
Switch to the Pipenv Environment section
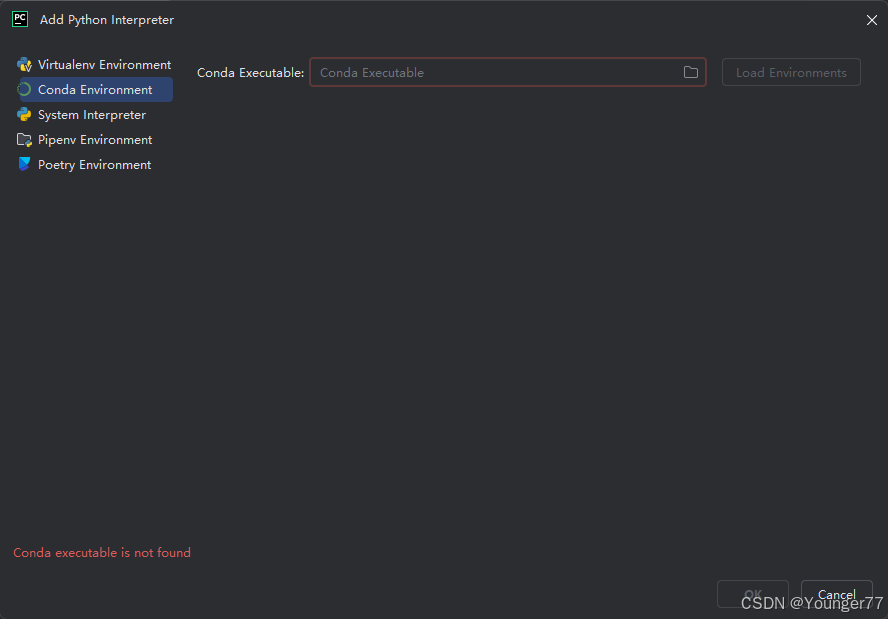[x=95, y=139]
